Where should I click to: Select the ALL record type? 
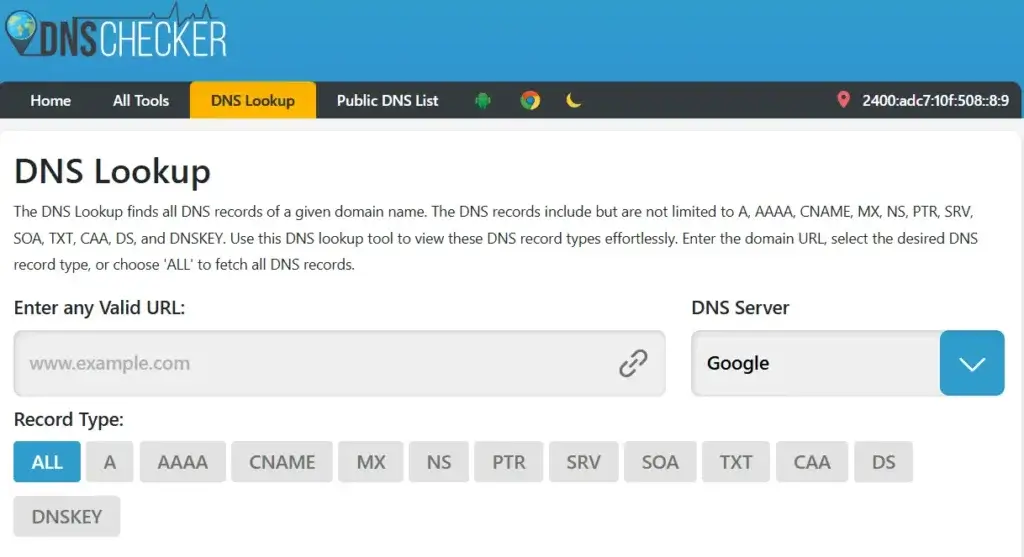point(47,462)
